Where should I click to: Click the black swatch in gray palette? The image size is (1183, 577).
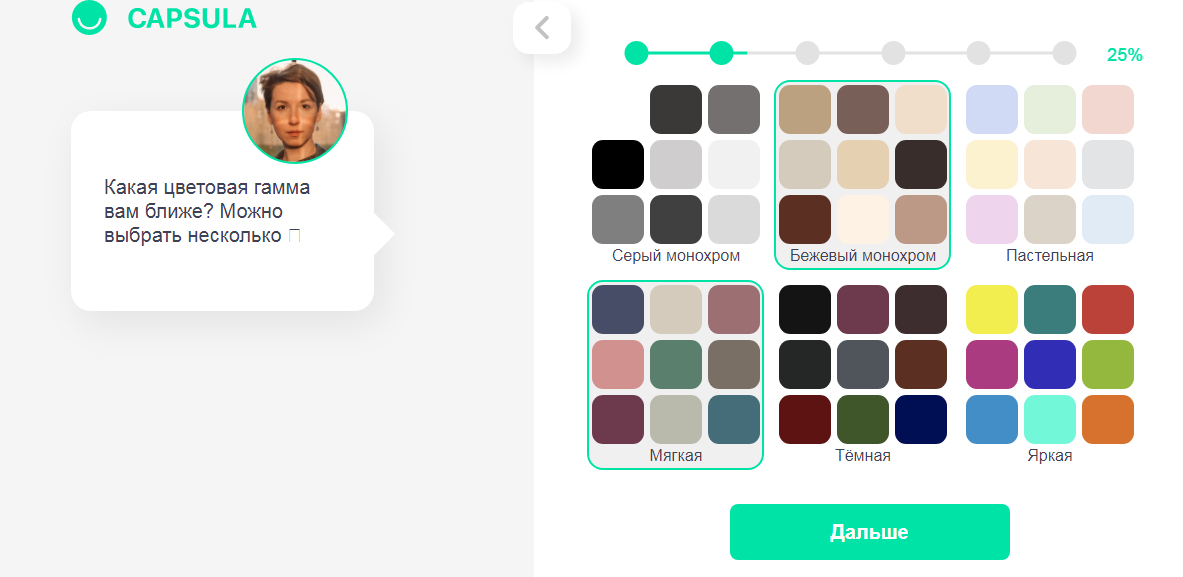pyautogui.click(x=618, y=164)
